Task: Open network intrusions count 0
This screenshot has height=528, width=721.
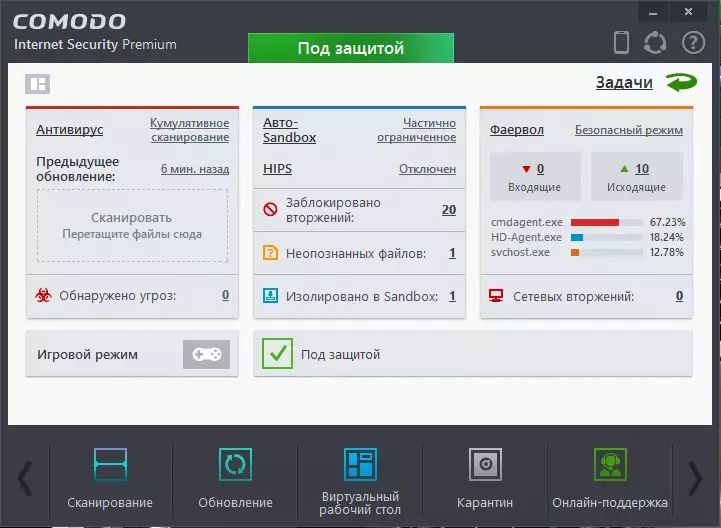Action: click(679, 296)
